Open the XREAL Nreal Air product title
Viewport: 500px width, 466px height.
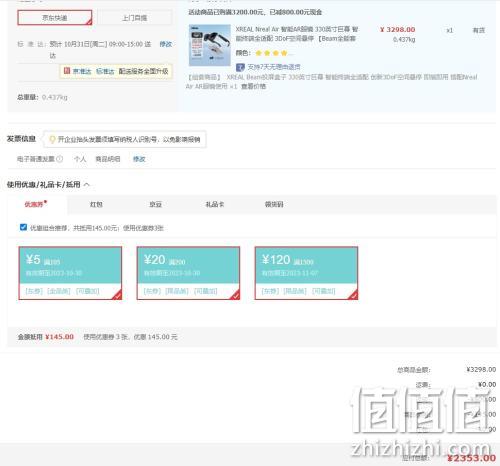pos(297,34)
